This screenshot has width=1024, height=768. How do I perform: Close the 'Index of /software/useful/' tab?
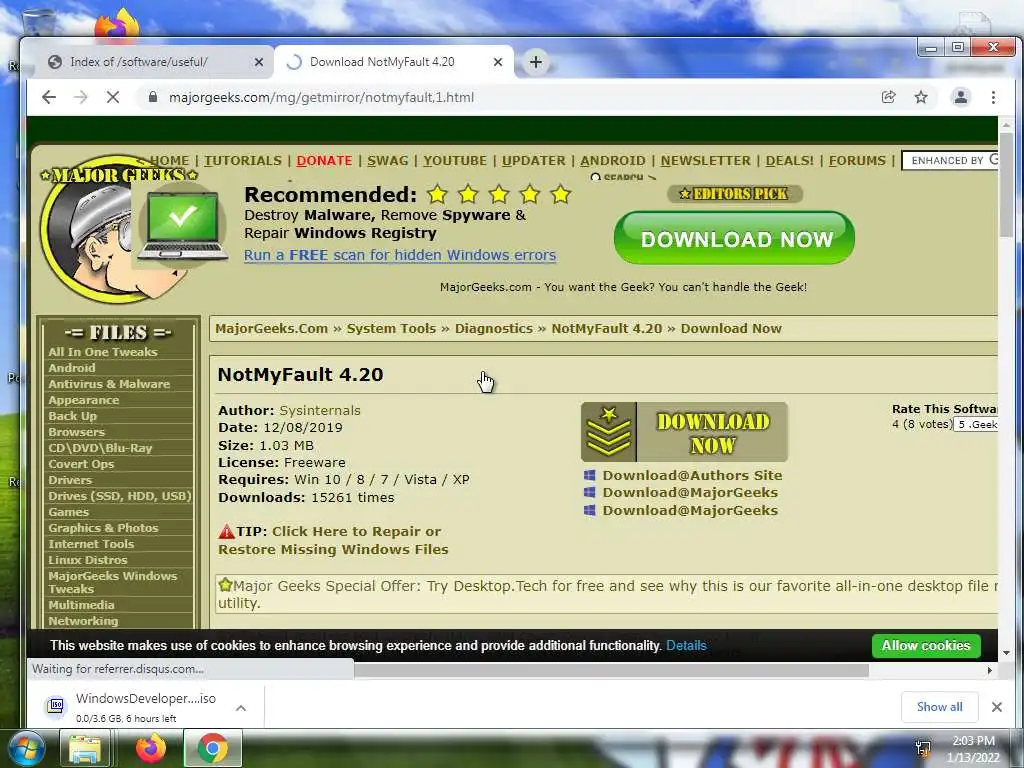coord(259,62)
